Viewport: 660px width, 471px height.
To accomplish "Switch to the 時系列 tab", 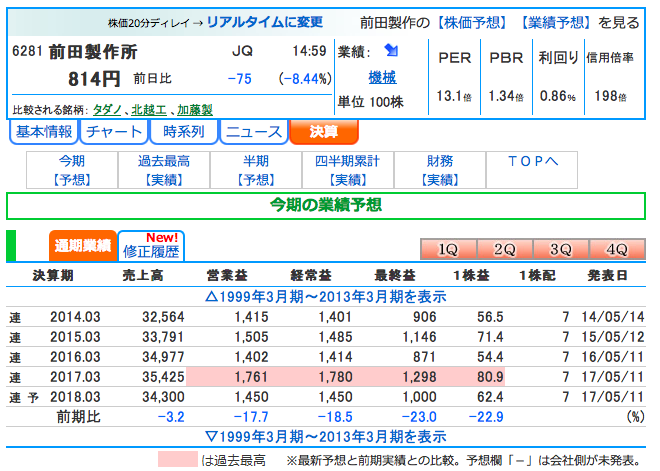I will pyautogui.click(x=184, y=132).
